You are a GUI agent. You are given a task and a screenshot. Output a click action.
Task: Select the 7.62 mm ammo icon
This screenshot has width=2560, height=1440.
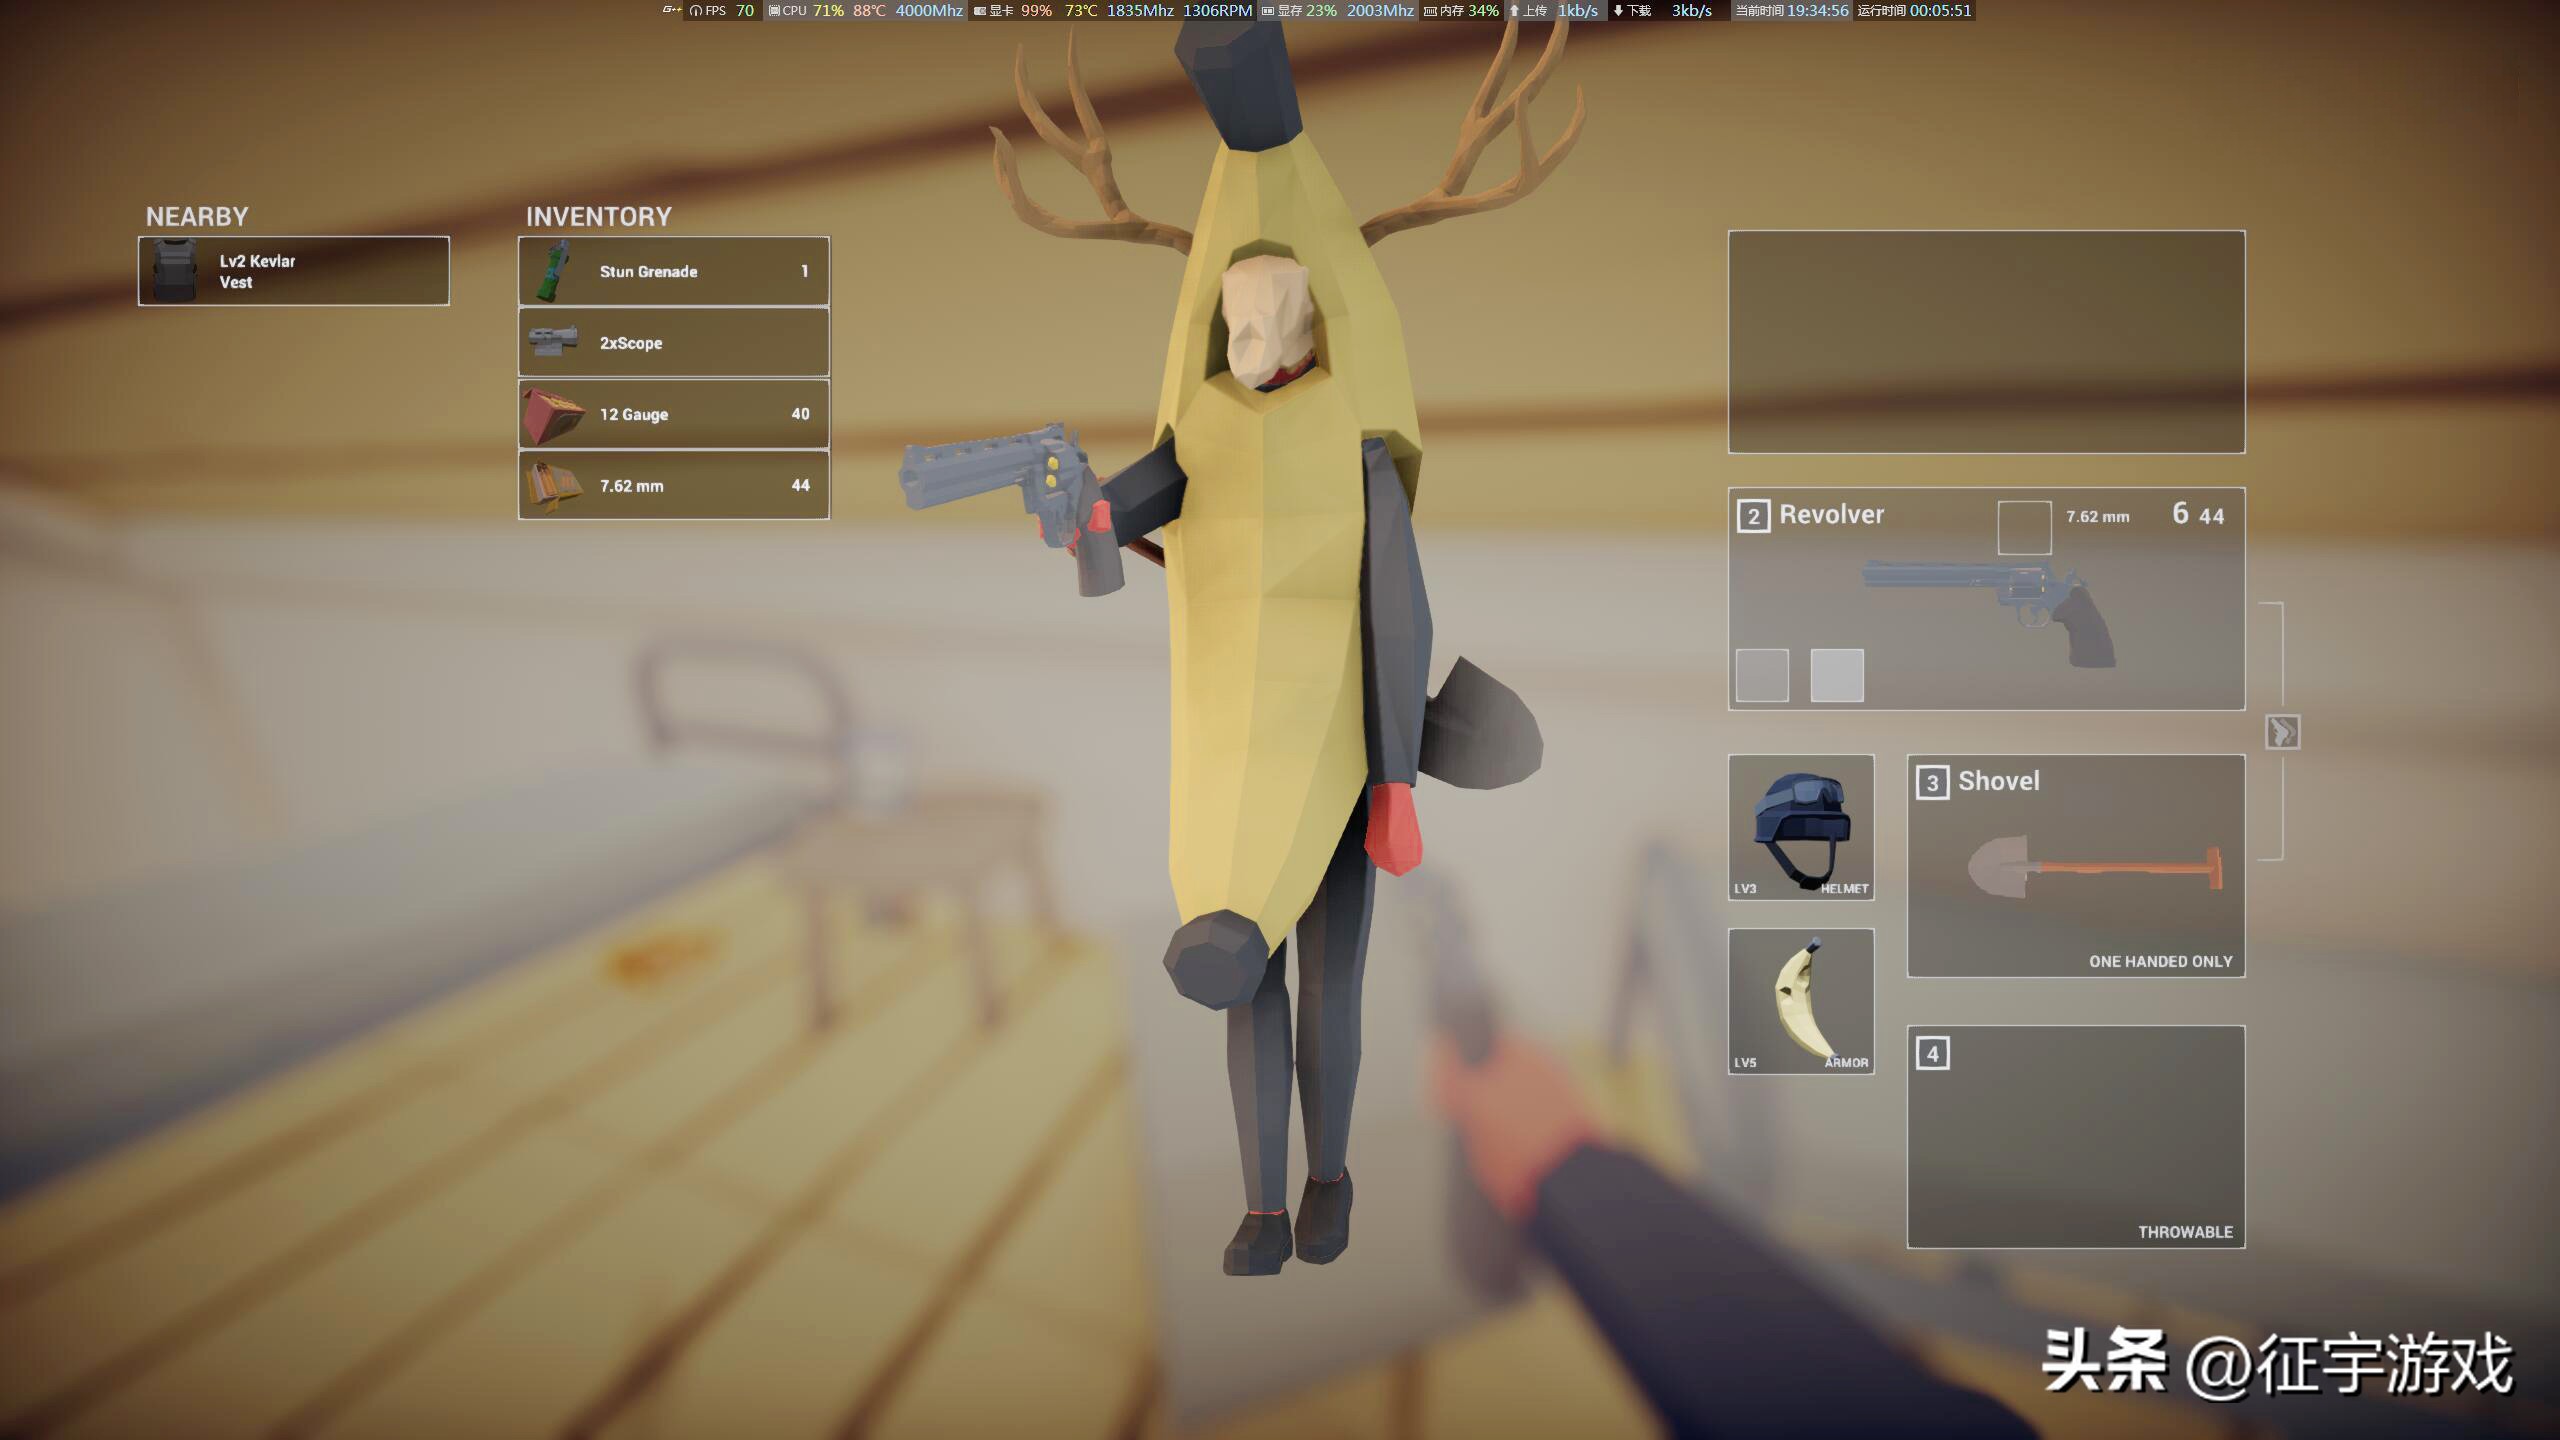click(553, 485)
